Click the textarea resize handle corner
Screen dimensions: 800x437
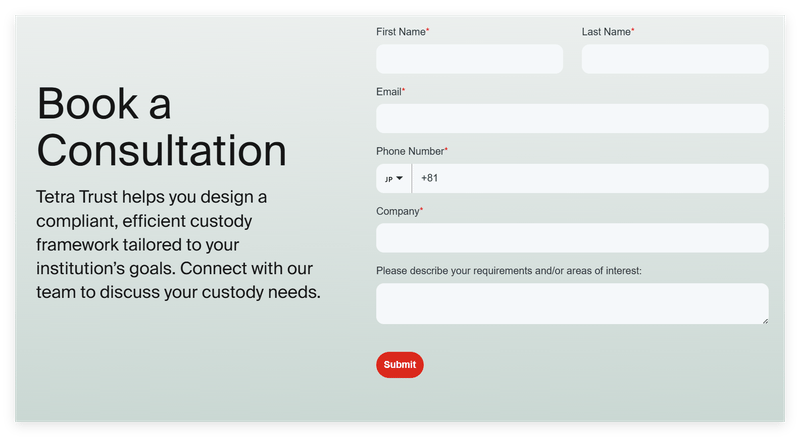(765, 321)
